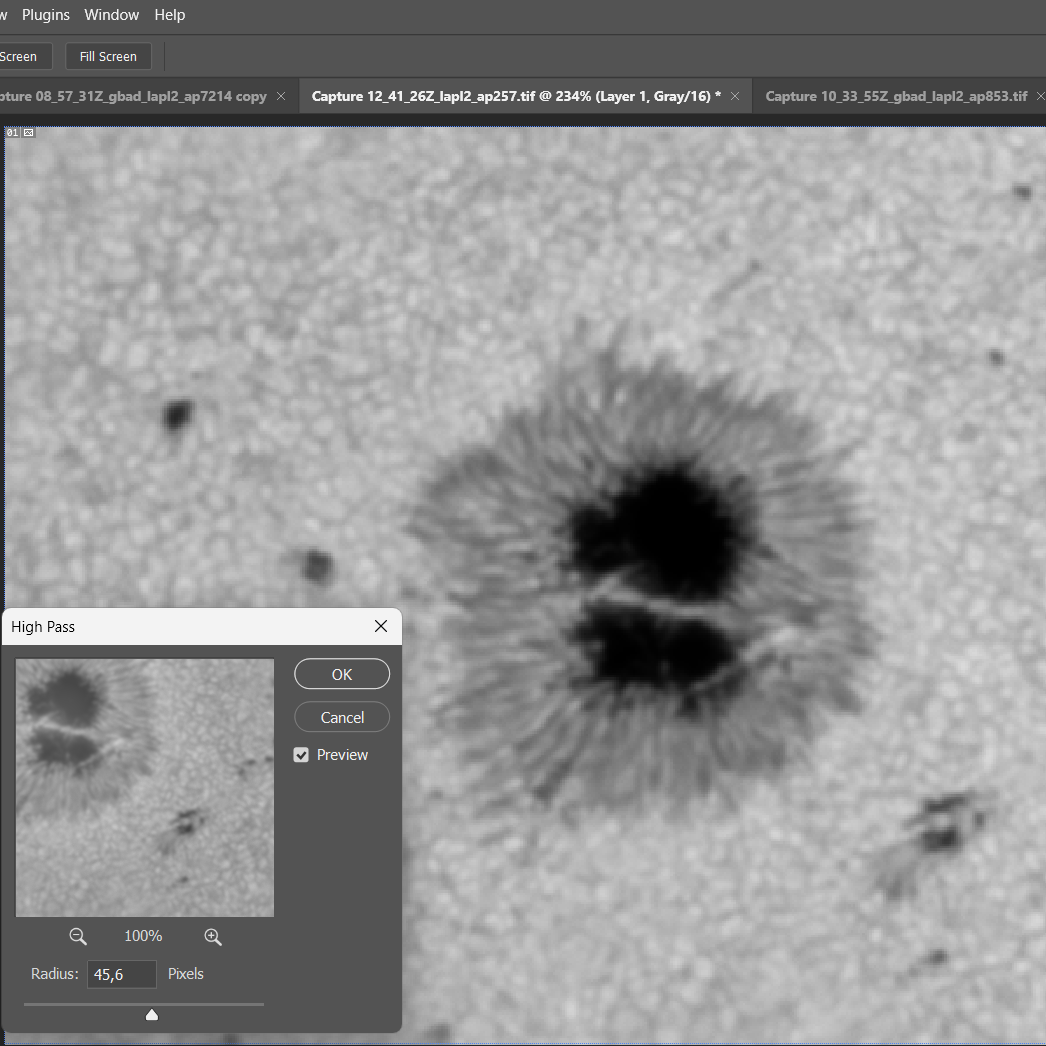
Task: Click the zoom out magnifier in High Pass
Action: [x=78, y=936]
